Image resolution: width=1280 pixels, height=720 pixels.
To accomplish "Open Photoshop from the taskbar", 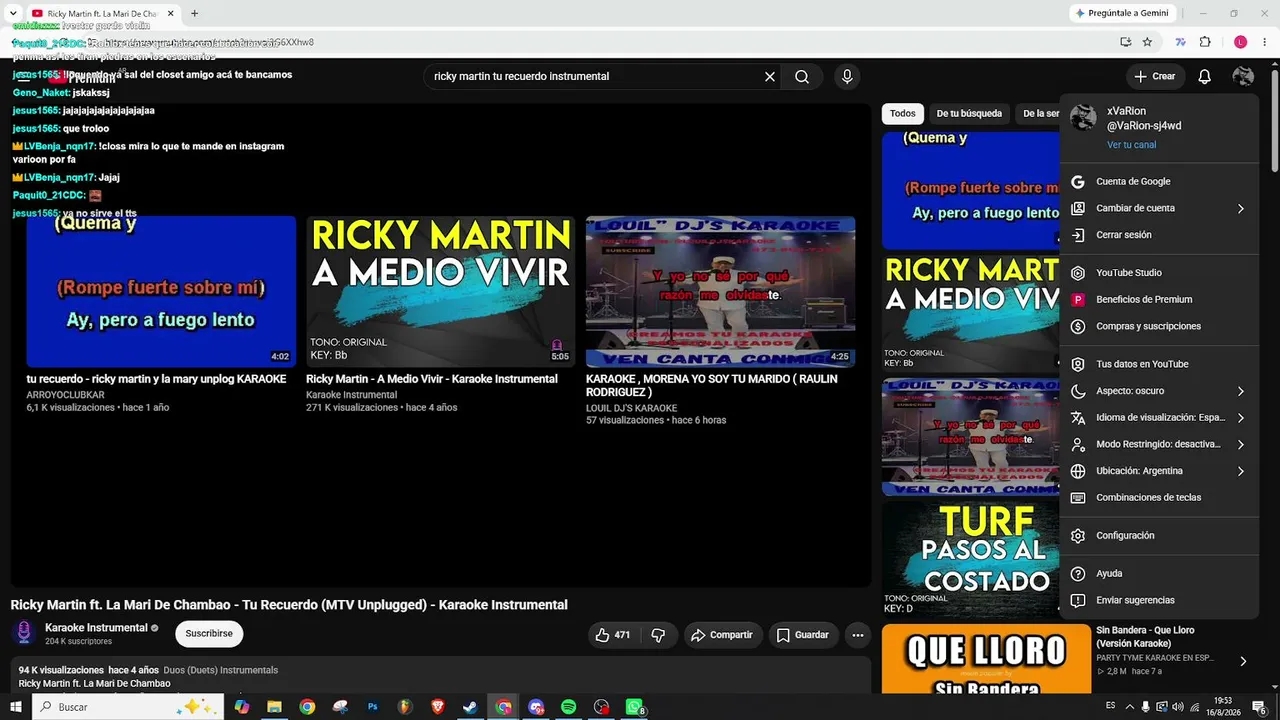I will 372,707.
